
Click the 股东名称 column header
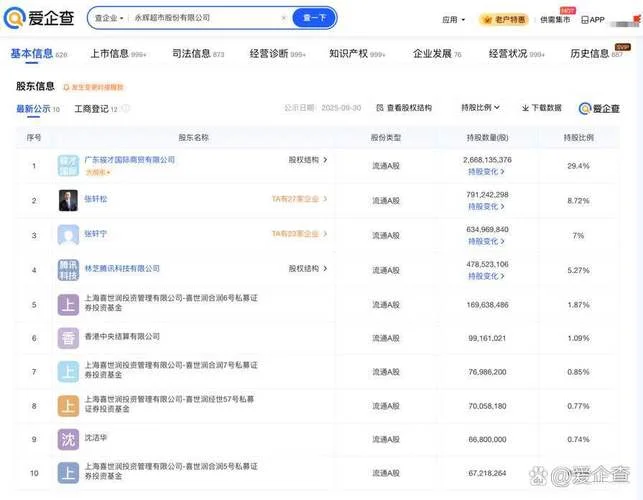194,137
